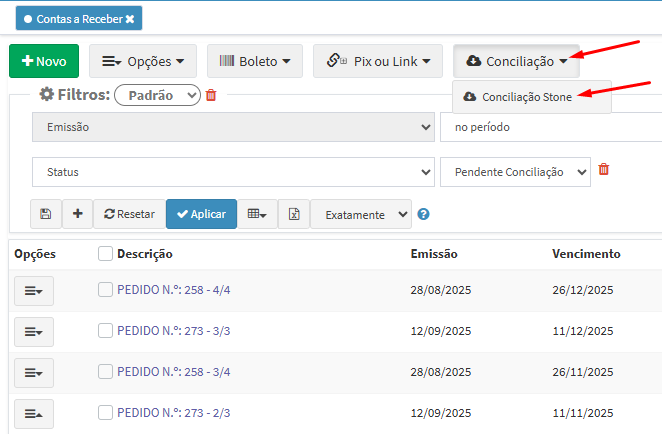Open the Exatamente match mode dropdown
Screen dimensions: 662x434
360,214
